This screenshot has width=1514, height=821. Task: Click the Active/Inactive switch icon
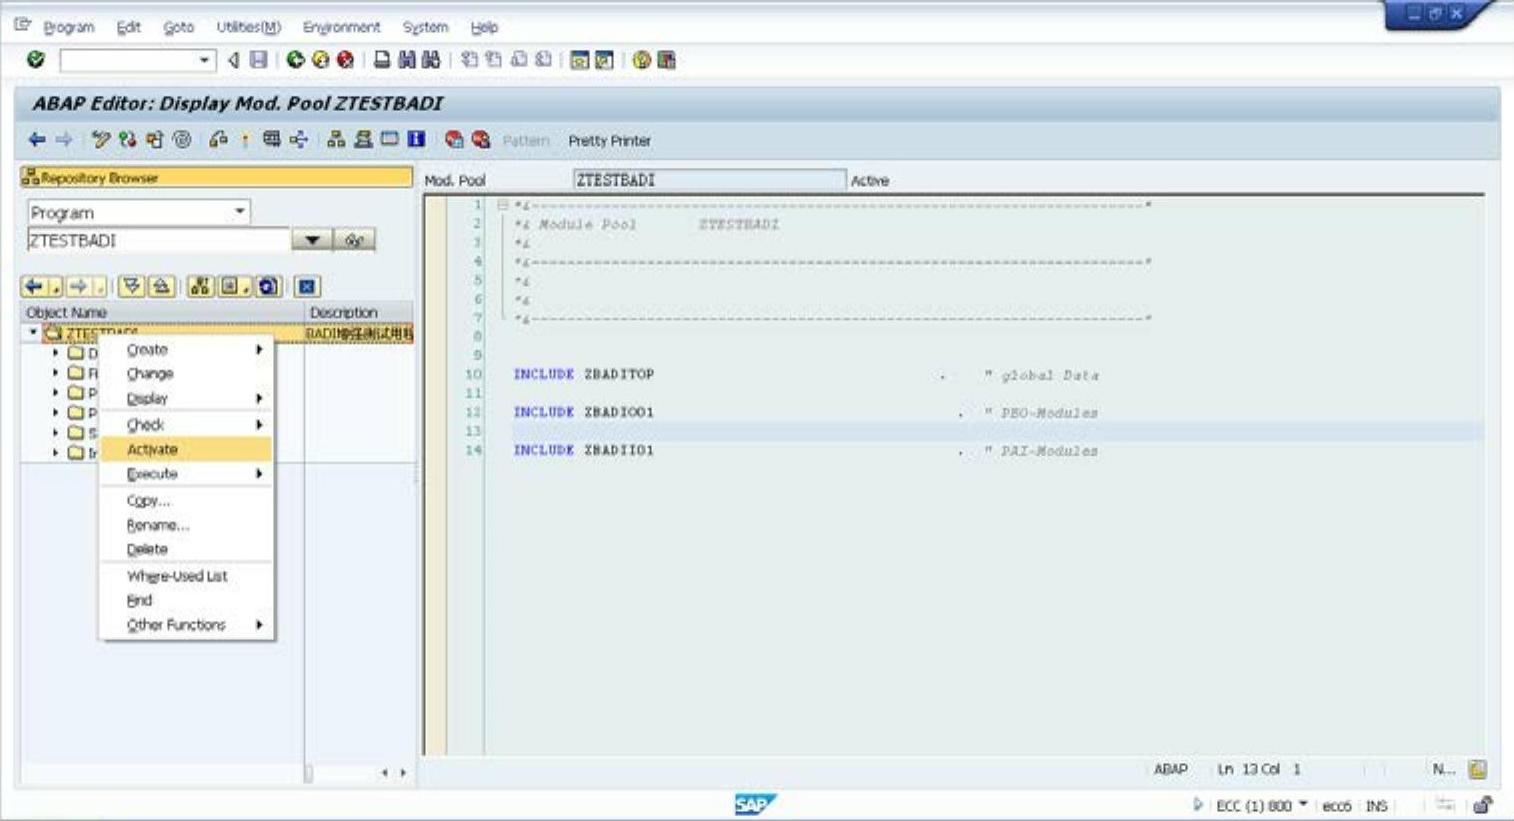pos(127,140)
